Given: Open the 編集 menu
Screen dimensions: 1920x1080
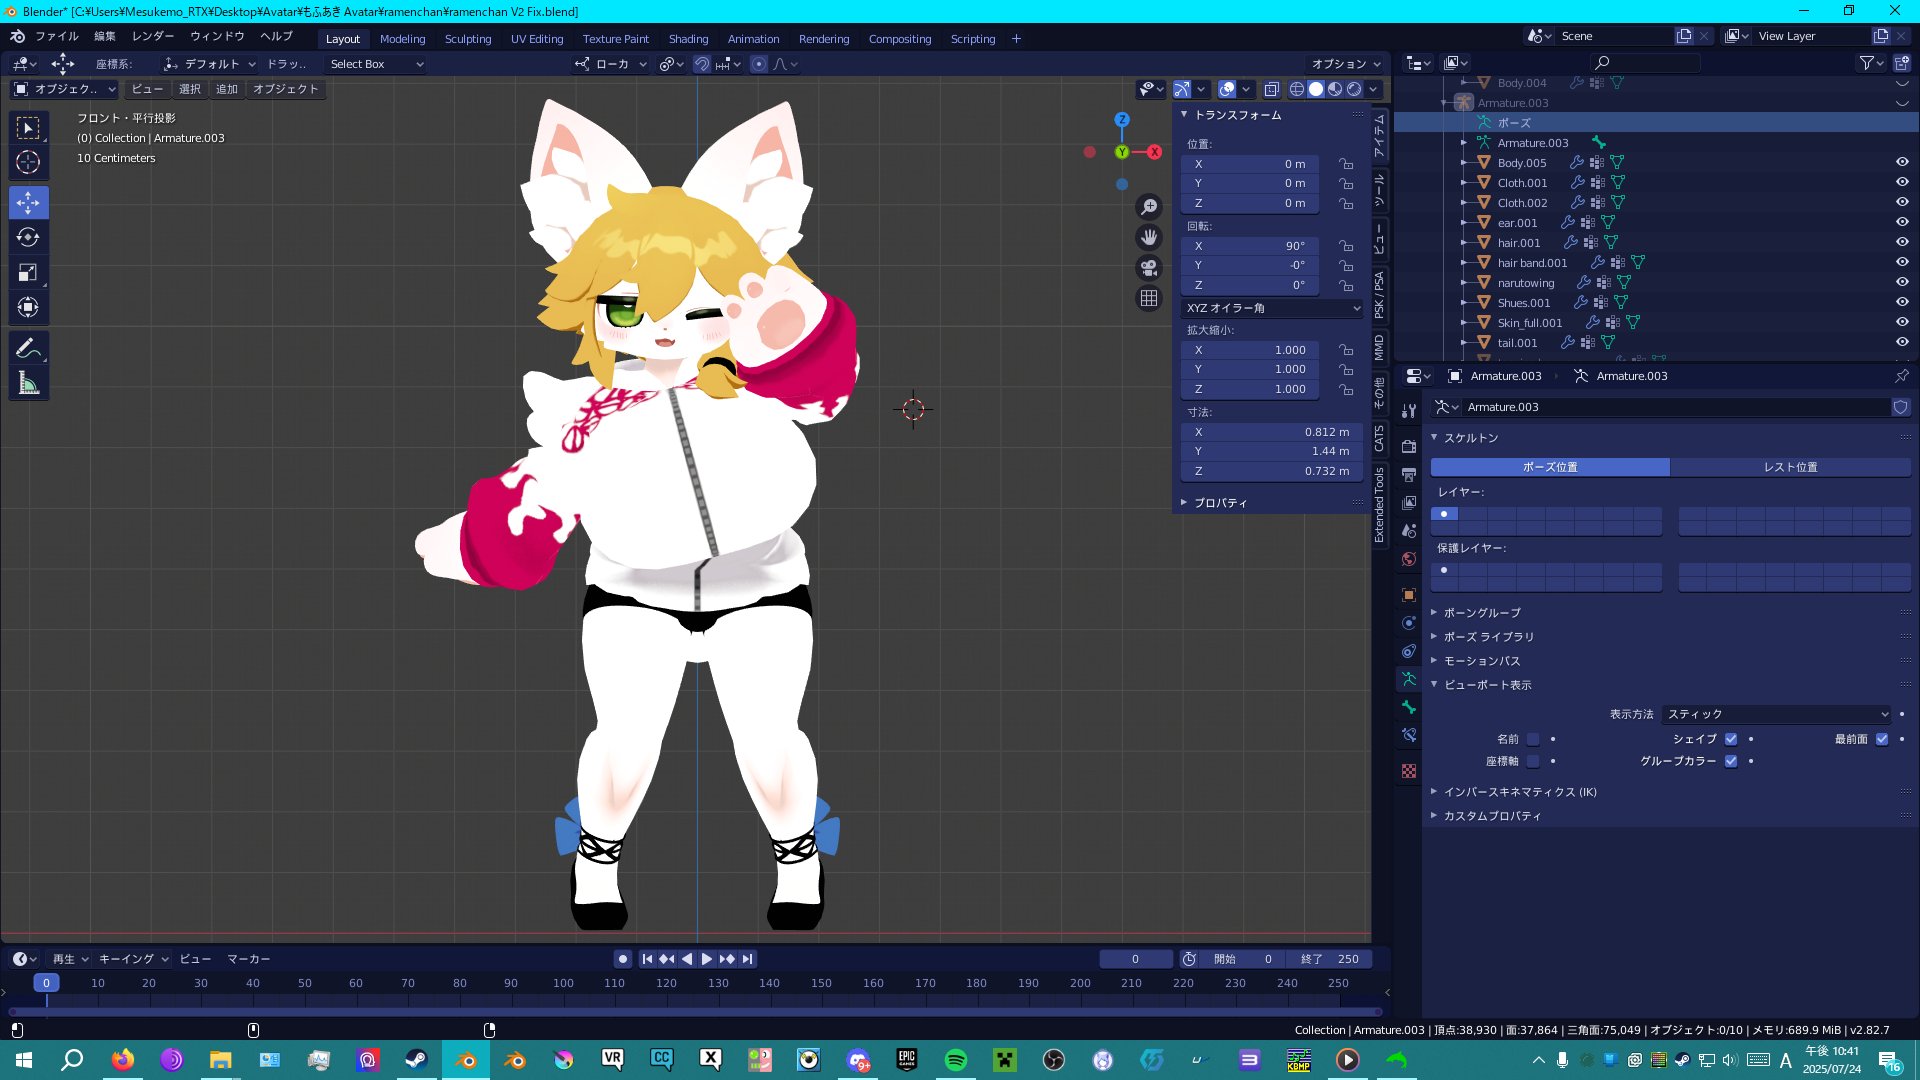Looking at the screenshot, I should click(105, 36).
